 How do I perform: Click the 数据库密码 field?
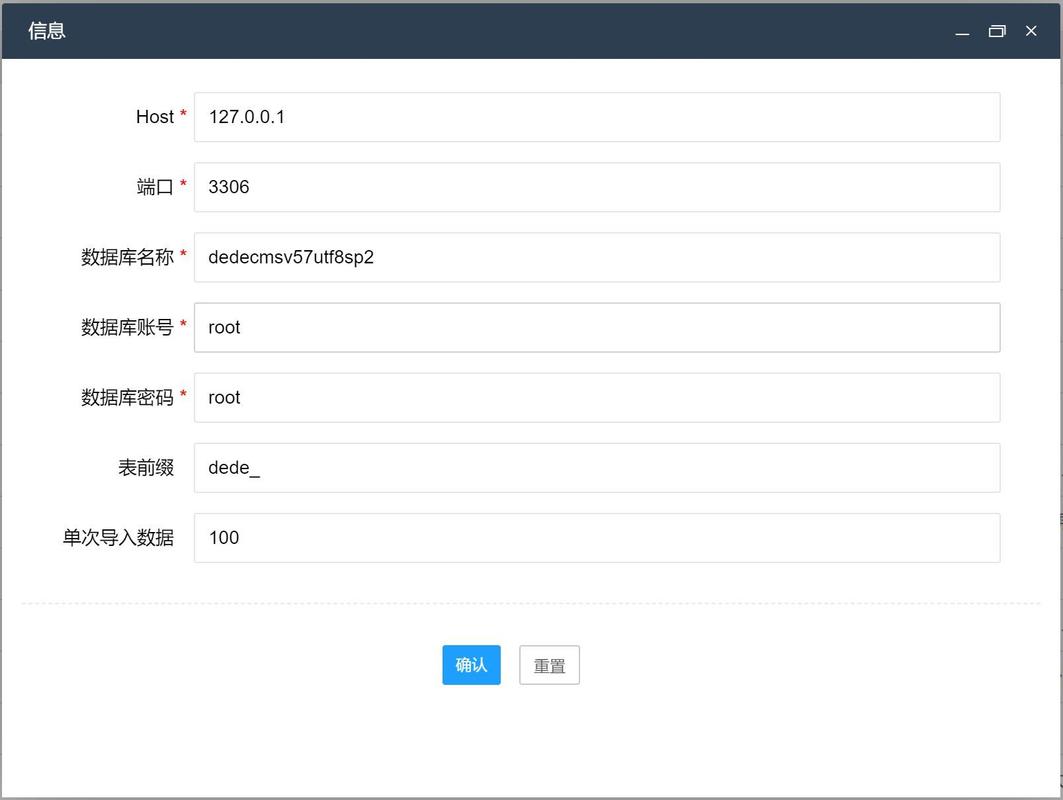point(597,397)
